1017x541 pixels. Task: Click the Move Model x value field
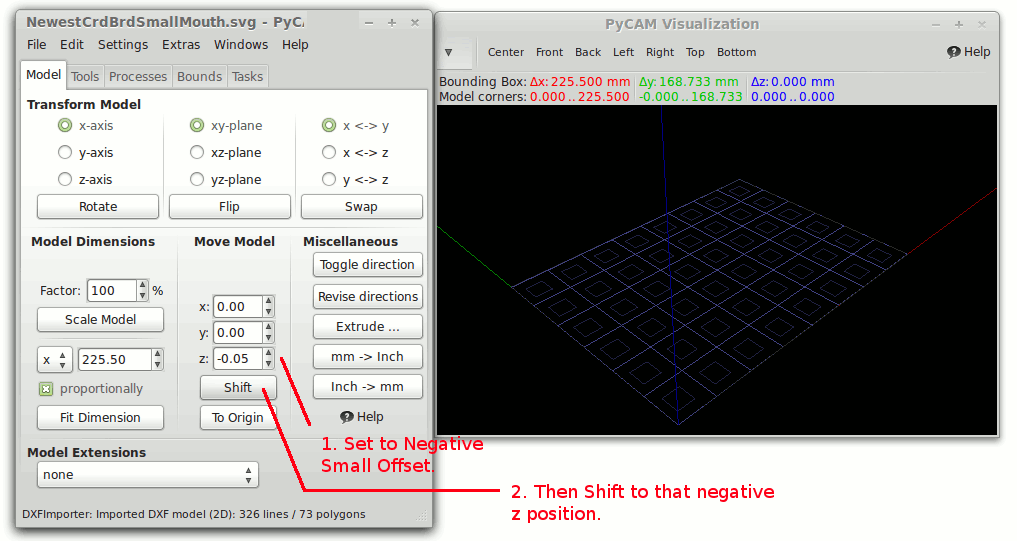[x=238, y=307]
